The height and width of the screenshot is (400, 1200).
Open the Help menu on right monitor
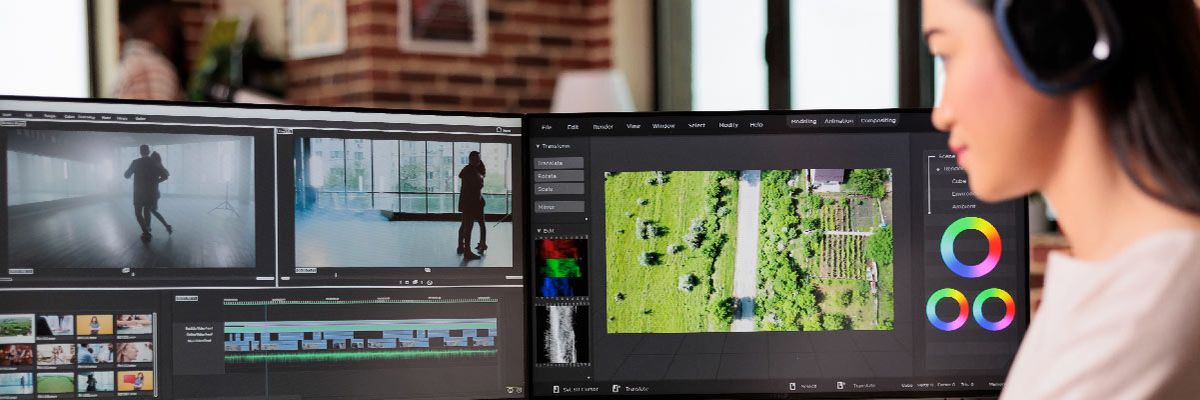pos(756,125)
